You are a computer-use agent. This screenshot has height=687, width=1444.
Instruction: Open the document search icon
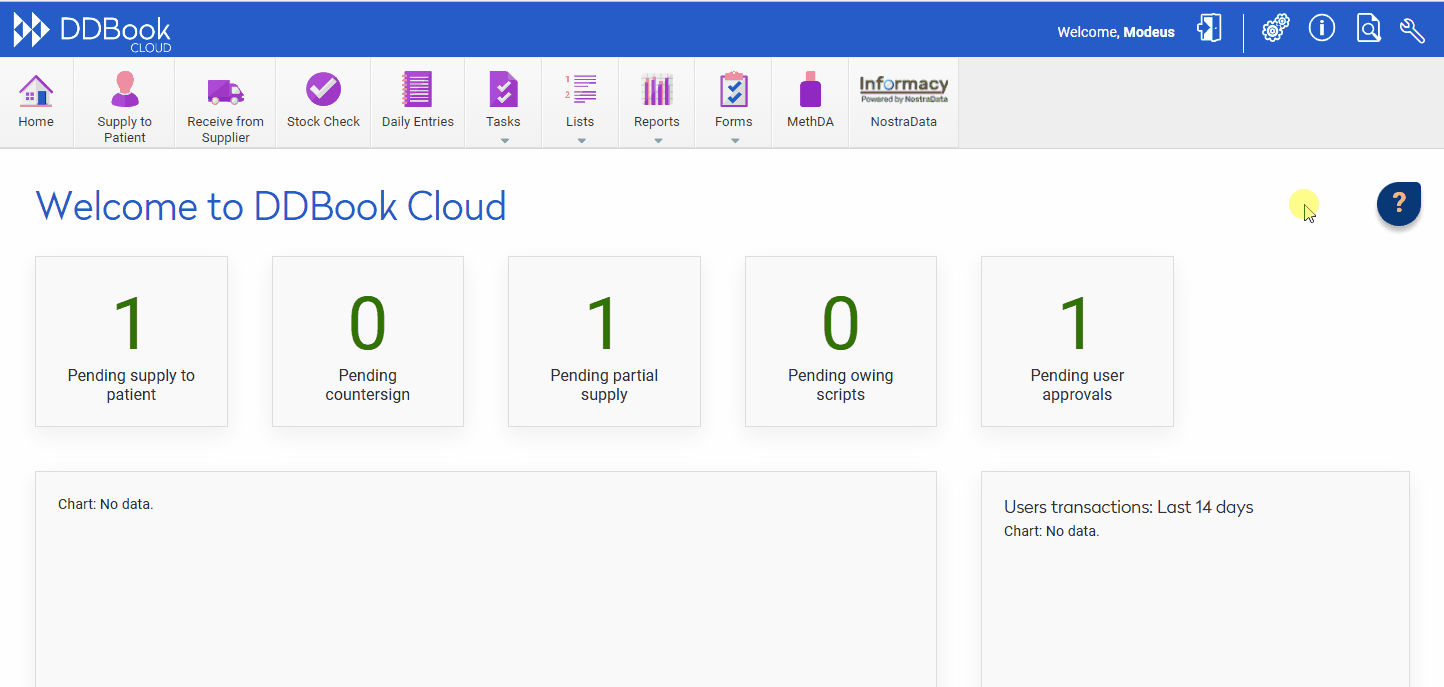coord(1367,28)
